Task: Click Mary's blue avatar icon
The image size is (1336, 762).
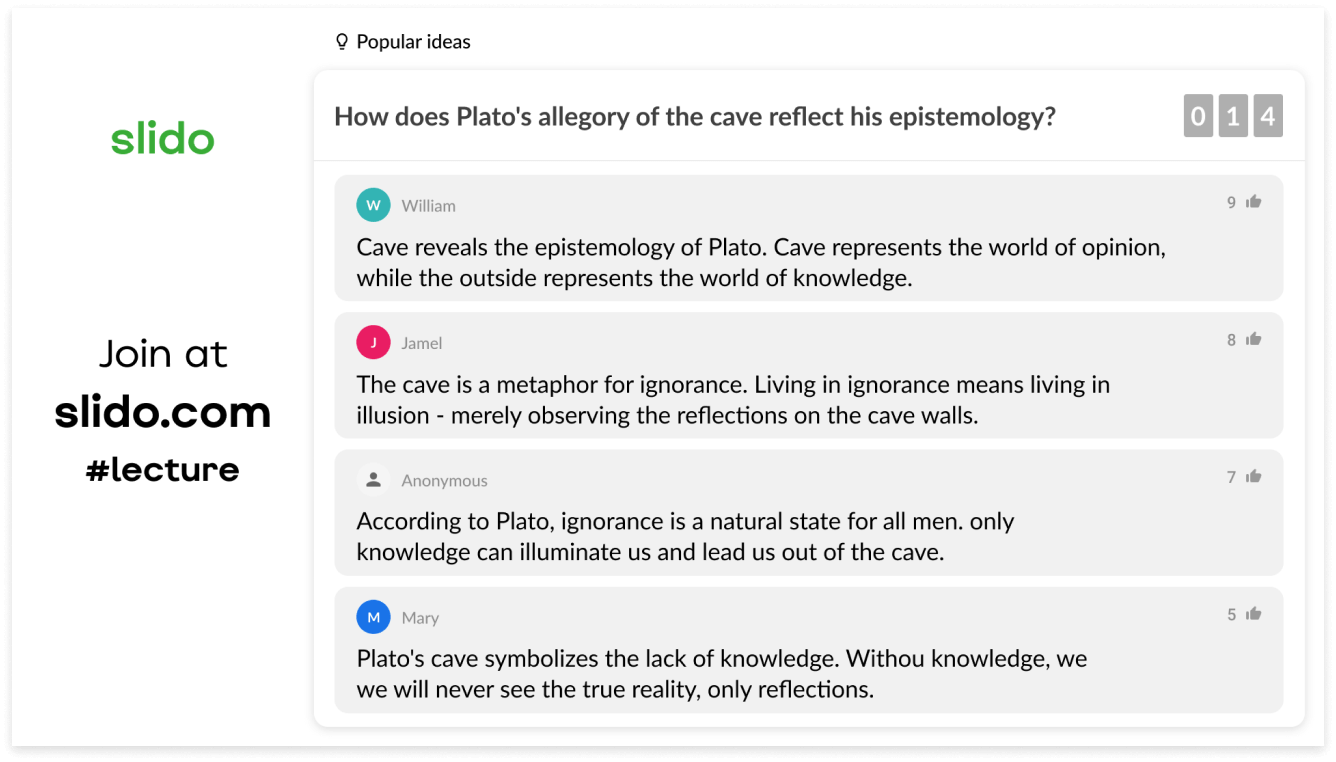Action: pos(373,618)
